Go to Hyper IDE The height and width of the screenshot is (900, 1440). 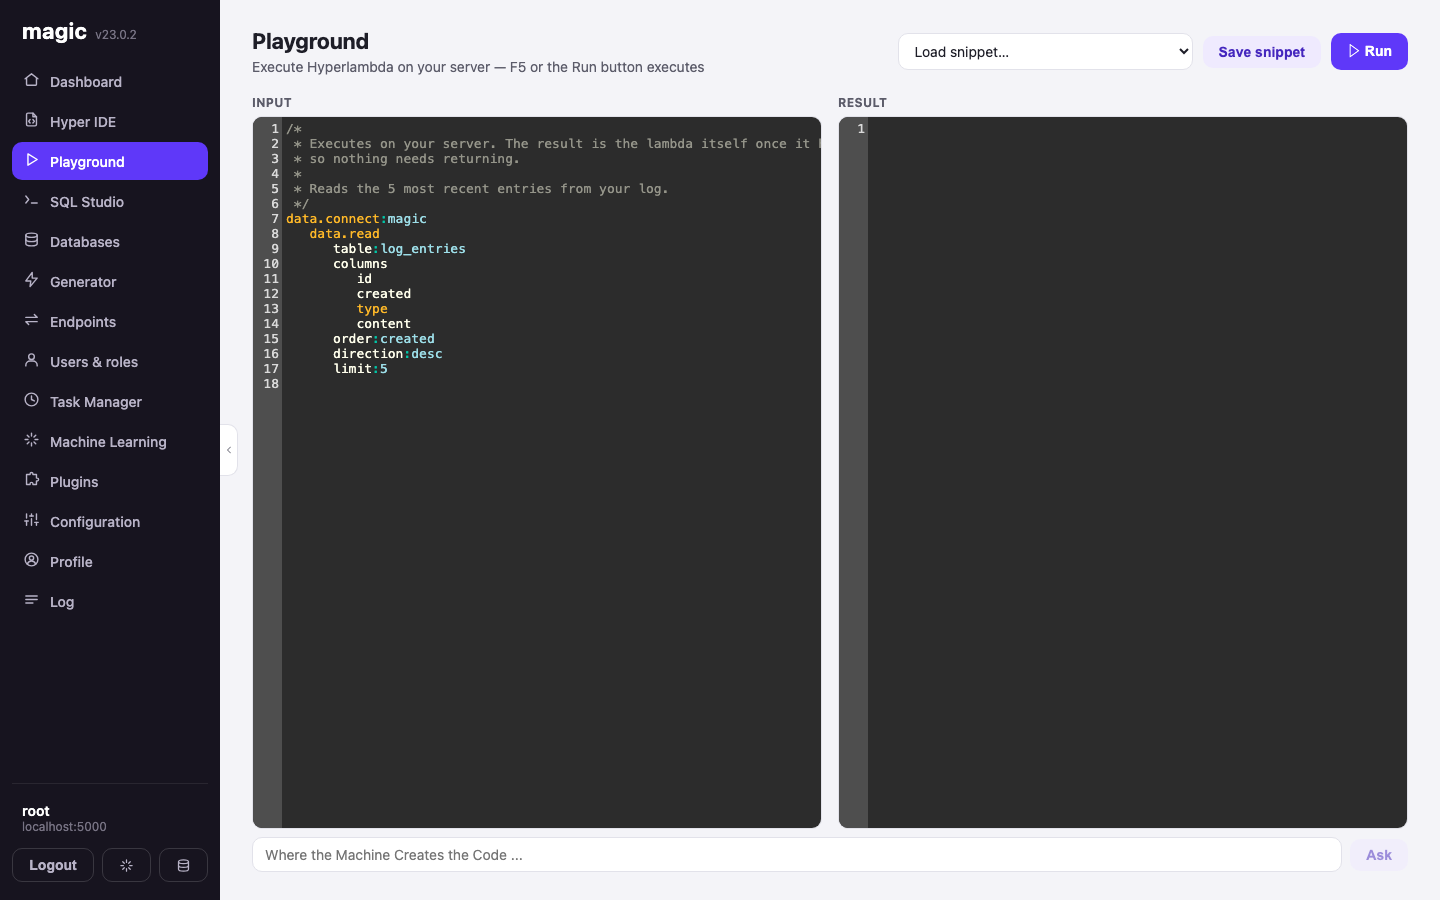tap(110, 121)
